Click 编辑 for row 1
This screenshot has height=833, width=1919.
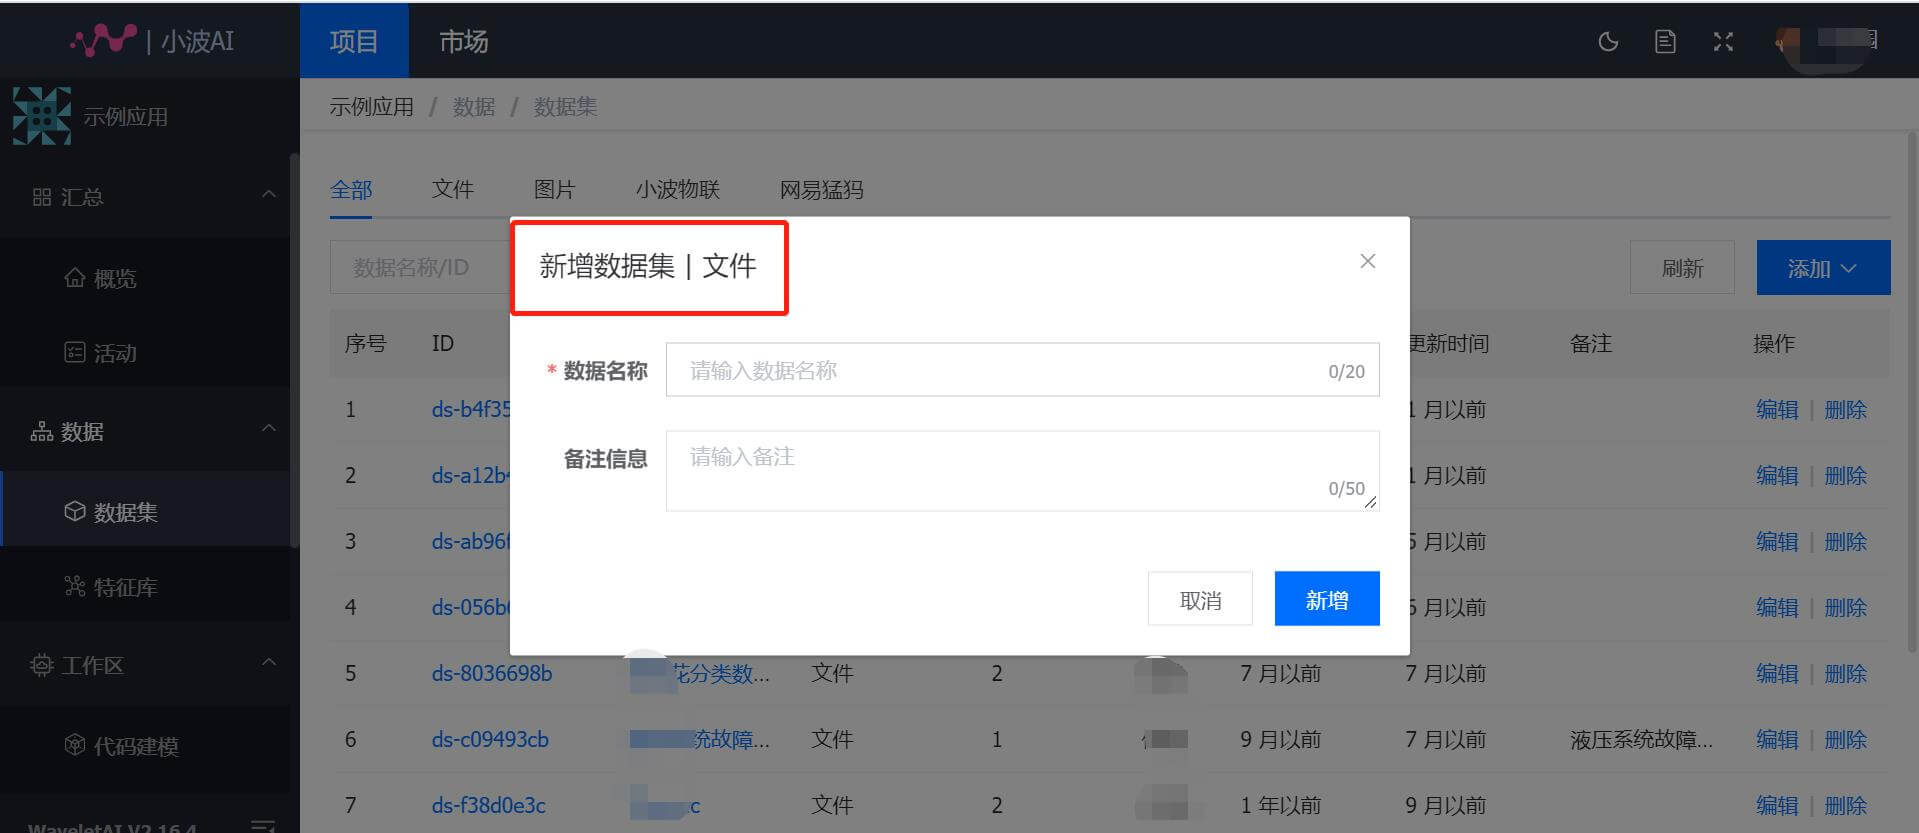[x=1777, y=409]
